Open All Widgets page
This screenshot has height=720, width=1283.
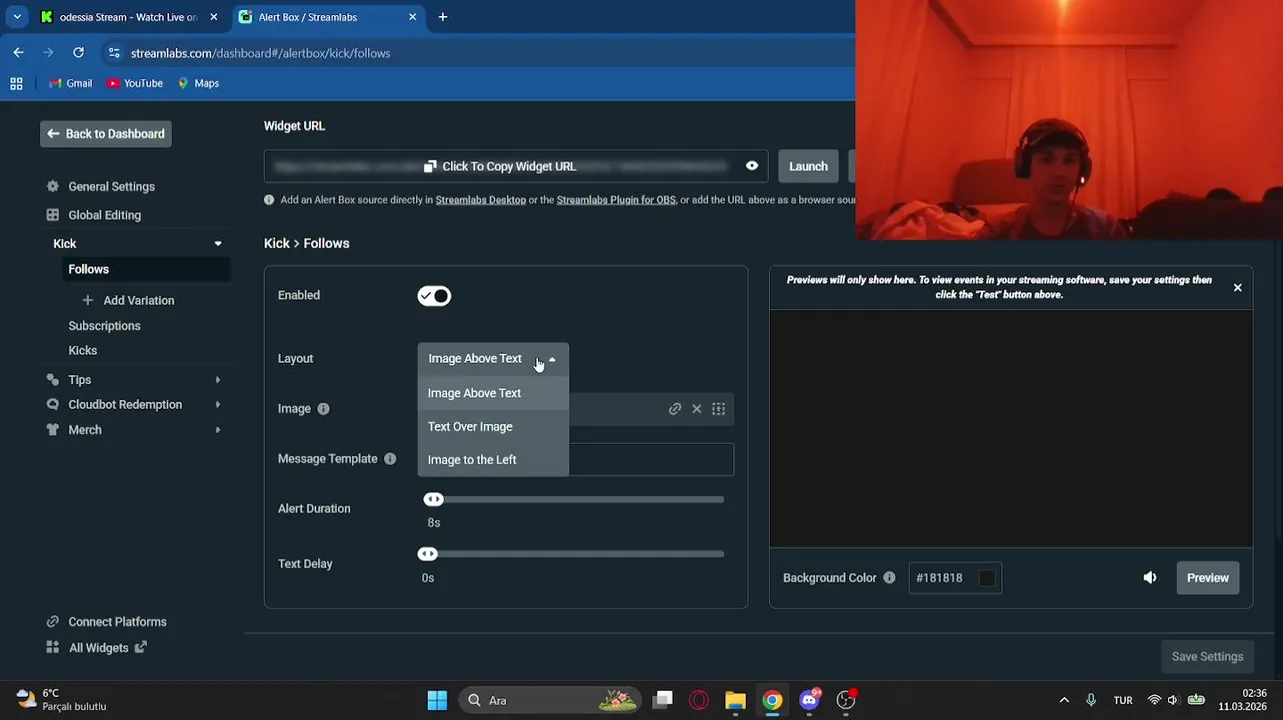pyautogui.click(x=98, y=648)
